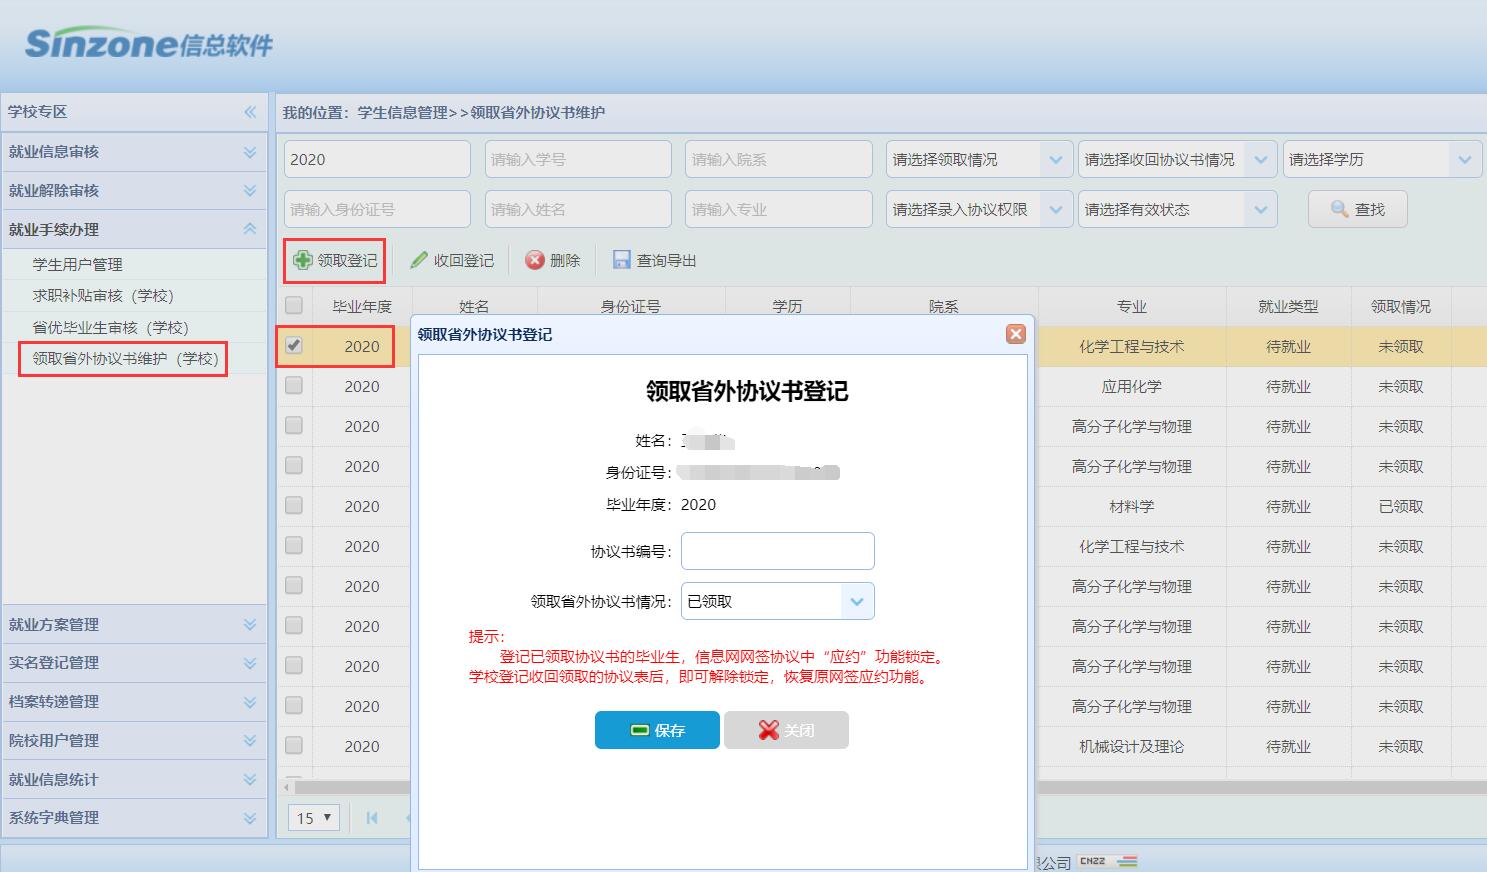Open the 请选择录入协议权限 dropdown
The height and width of the screenshot is (872, 1487).
coord(979,209)
